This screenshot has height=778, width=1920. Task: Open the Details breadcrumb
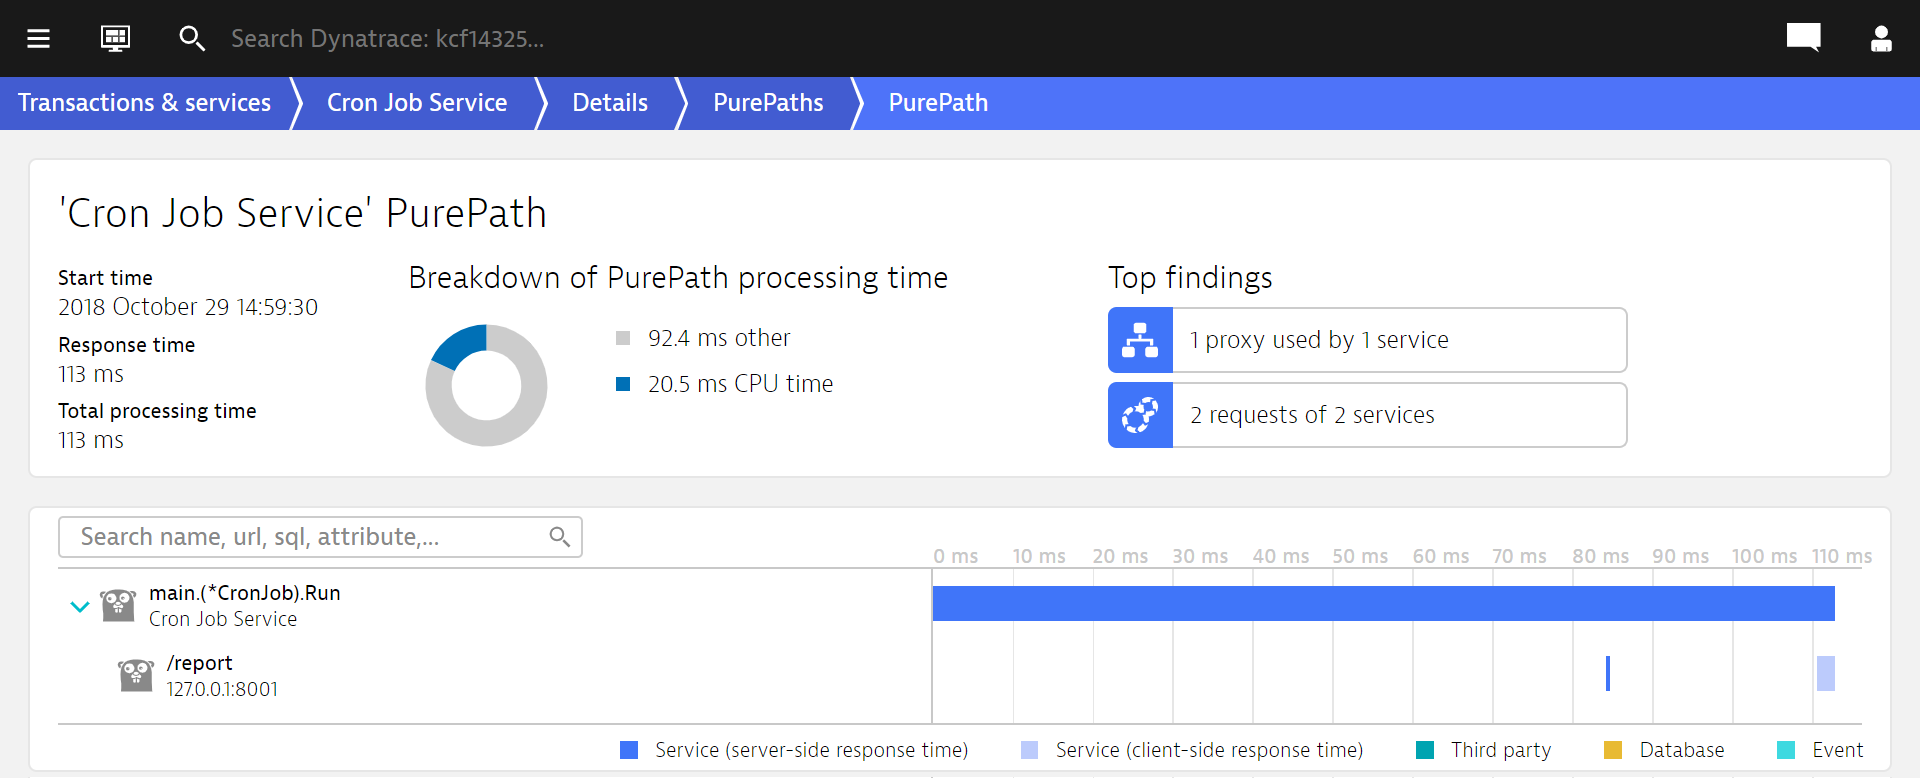click(610, 103)
